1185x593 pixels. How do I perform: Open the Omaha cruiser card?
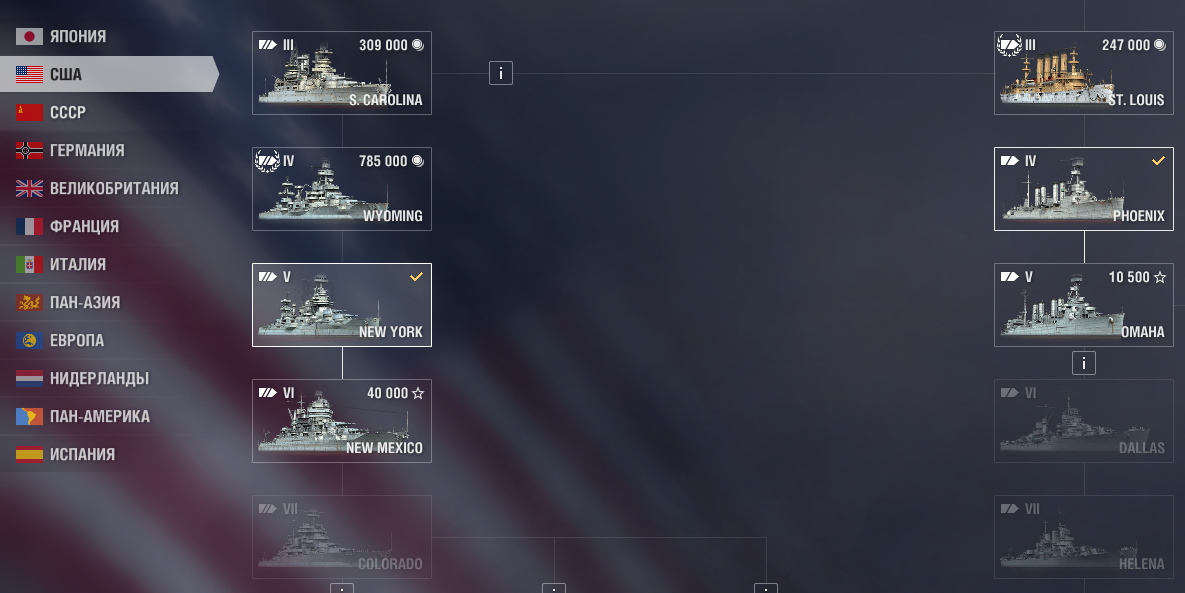(x=1084, y=305)
